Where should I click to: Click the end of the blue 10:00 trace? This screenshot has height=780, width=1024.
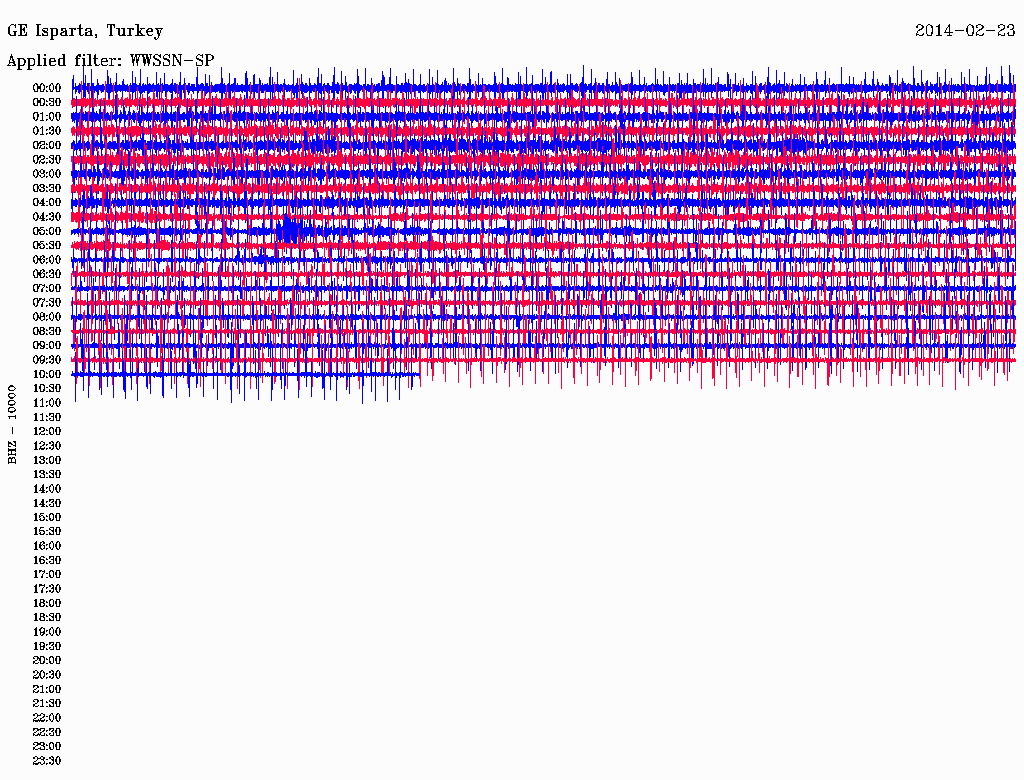pyautogui.click(x=419, y=374)
